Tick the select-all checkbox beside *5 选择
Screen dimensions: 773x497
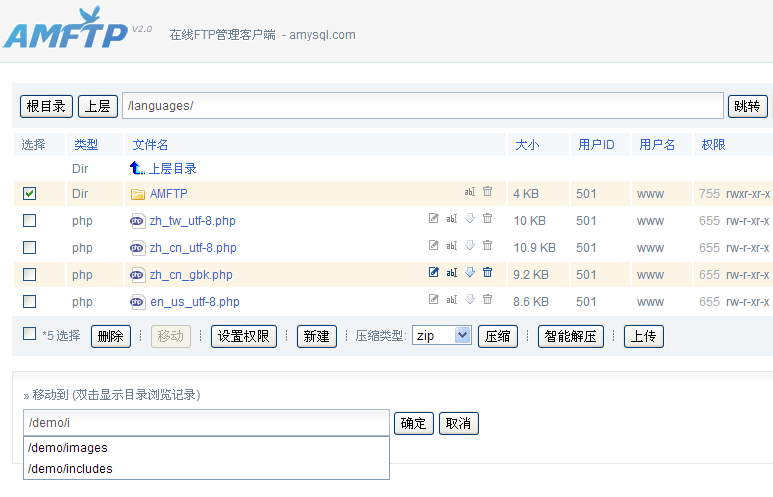tap(29, 335)
